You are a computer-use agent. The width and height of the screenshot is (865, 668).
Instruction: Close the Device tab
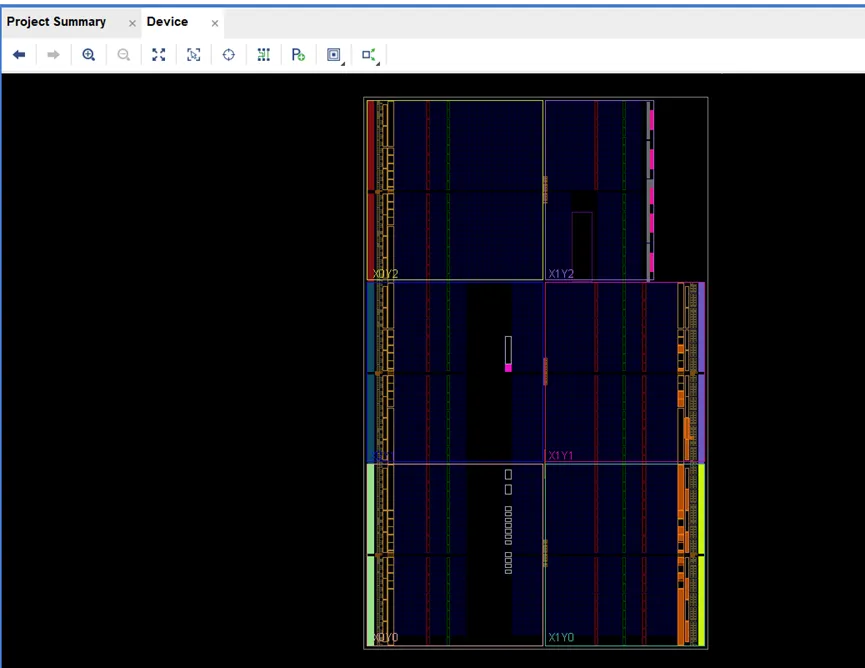(215, 23)
